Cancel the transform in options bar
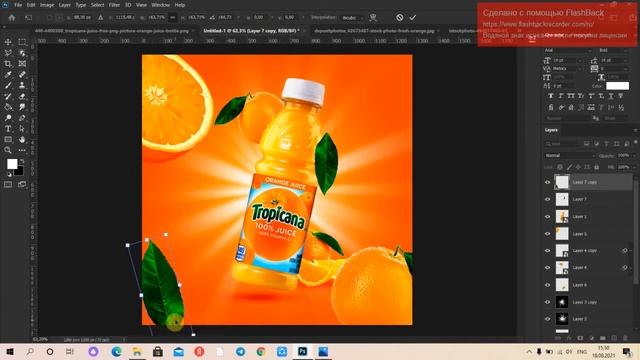This screenshot has height=360, width=640. tap(400, 18)
